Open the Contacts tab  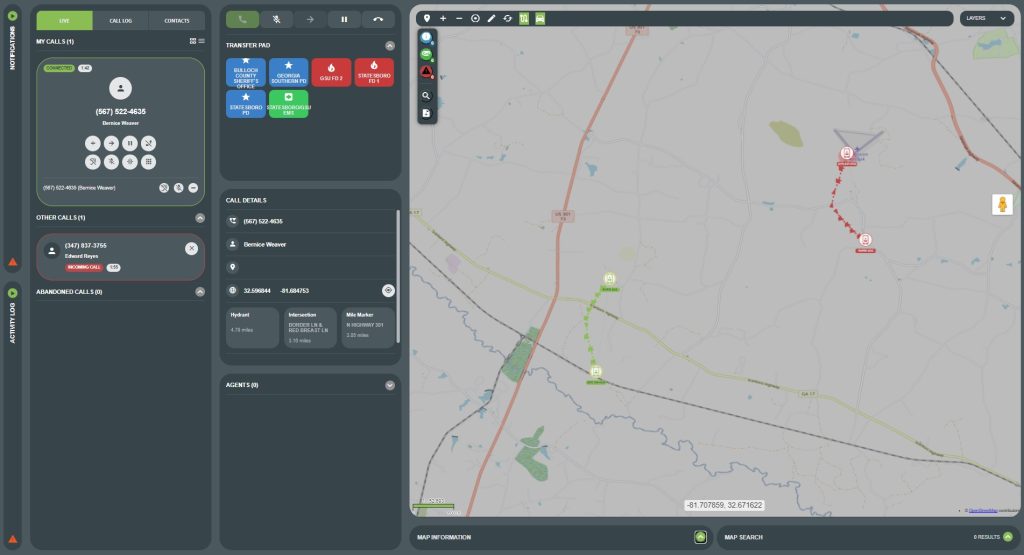[176, 21]
